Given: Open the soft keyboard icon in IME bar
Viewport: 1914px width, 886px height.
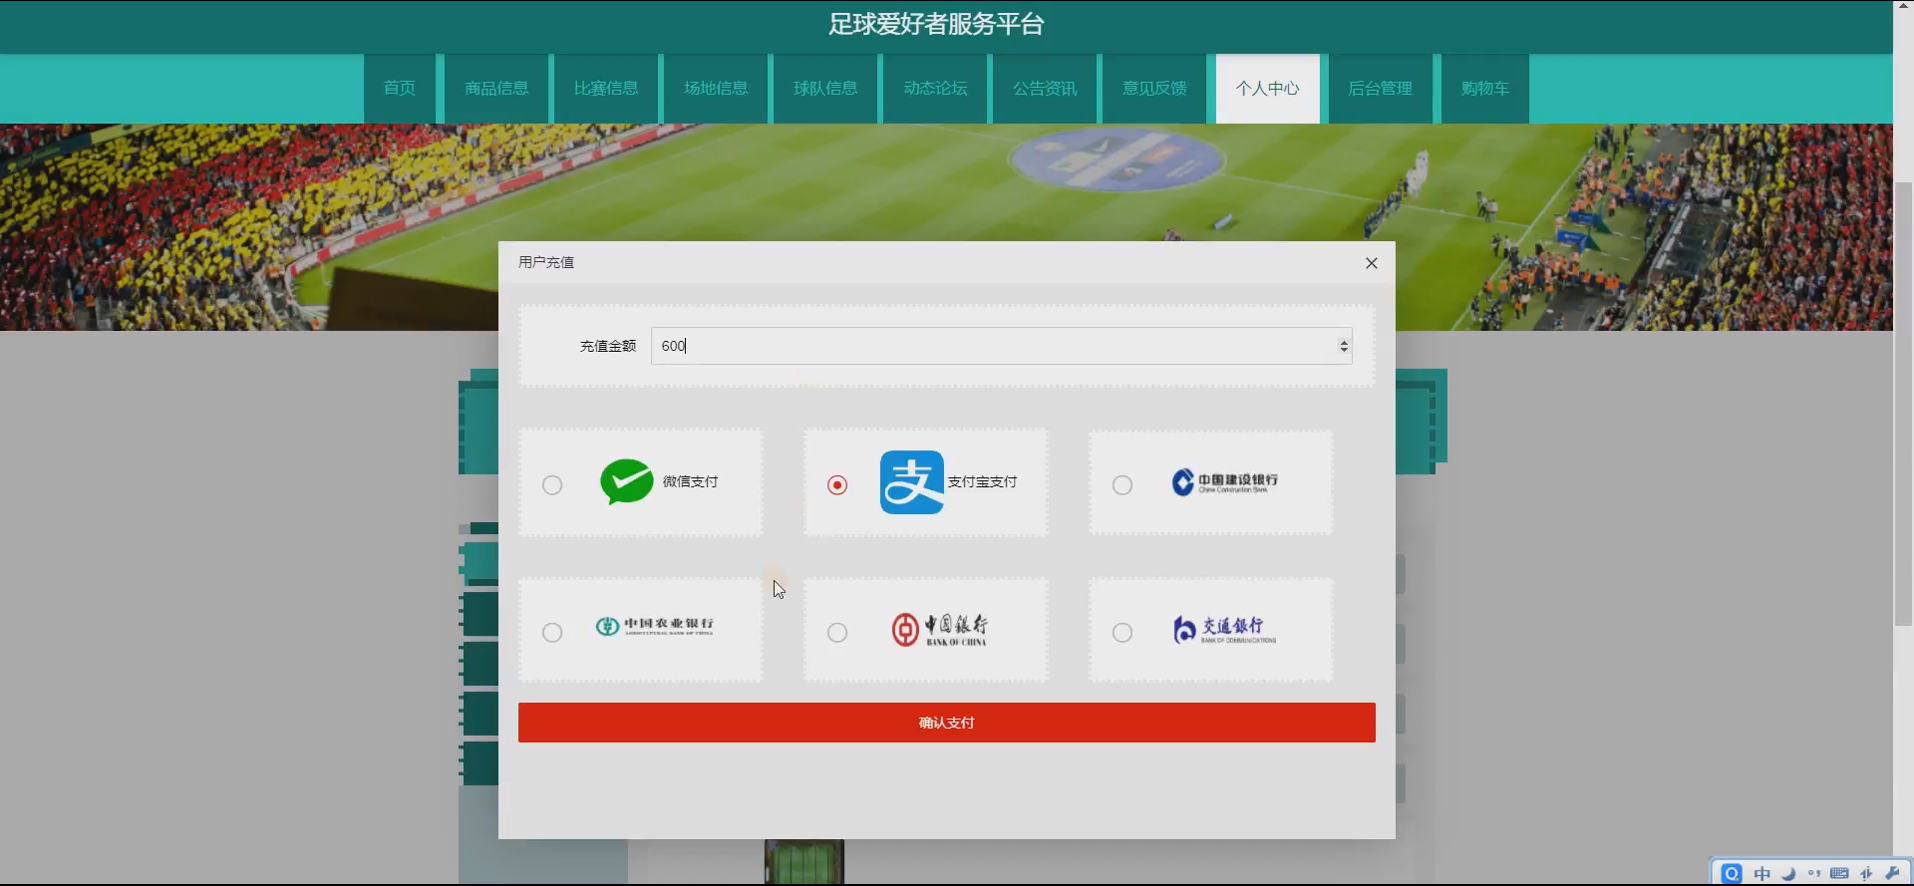Looking at the screenshot, I should tap(1839, 873).
